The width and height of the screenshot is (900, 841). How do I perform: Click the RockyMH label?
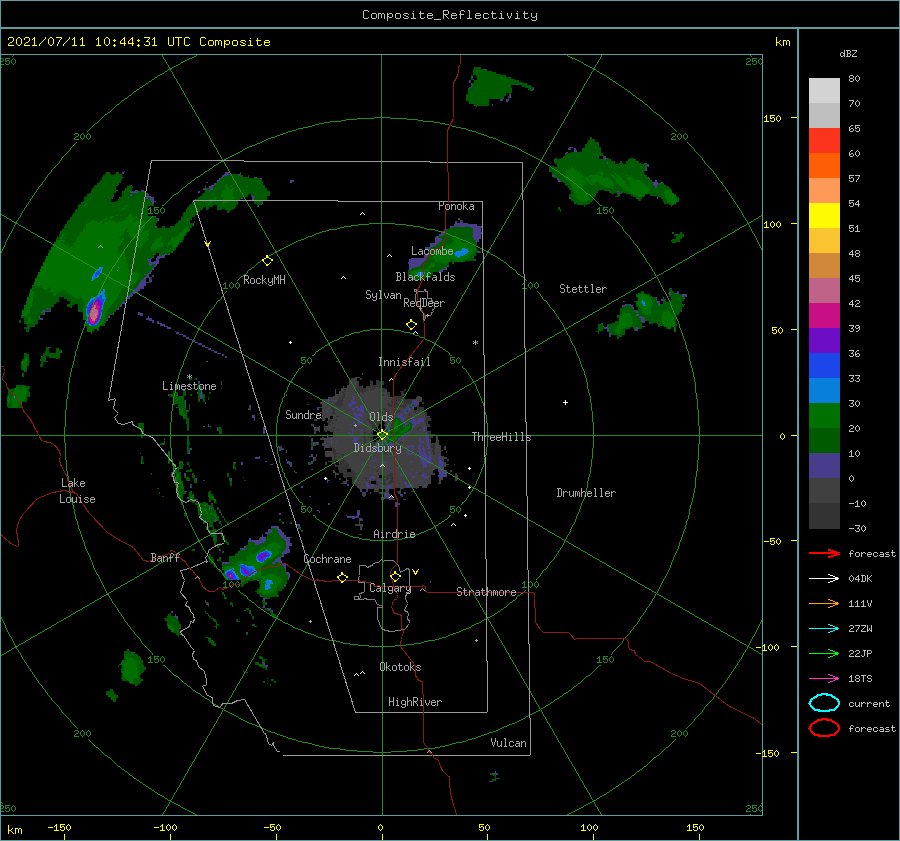[x=264, y=280]
